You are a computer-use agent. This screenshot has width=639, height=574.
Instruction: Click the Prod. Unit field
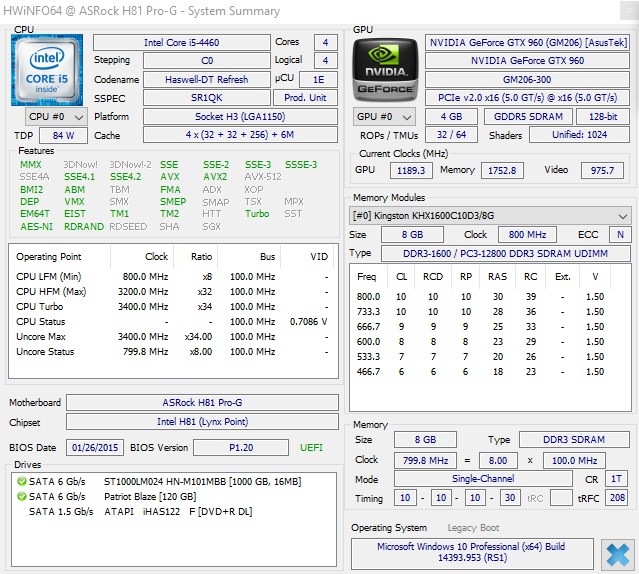point(305,98)
